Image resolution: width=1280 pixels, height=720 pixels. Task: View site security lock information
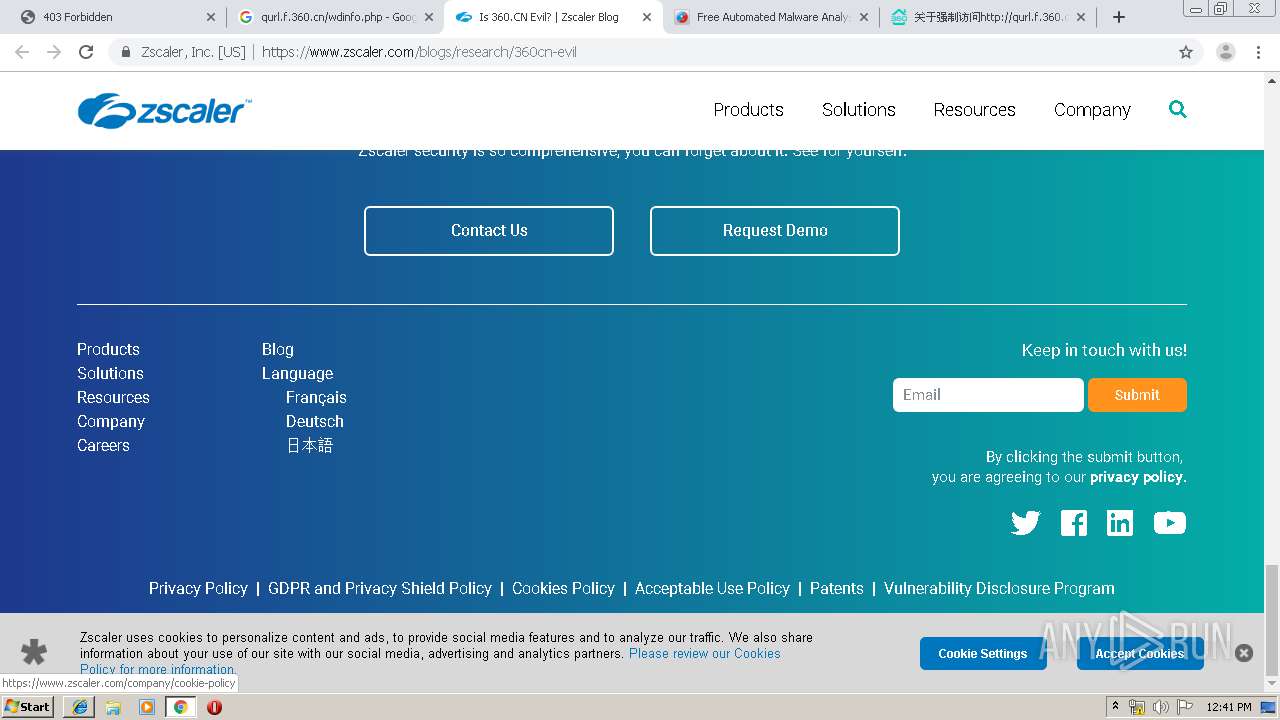point(126,52)
